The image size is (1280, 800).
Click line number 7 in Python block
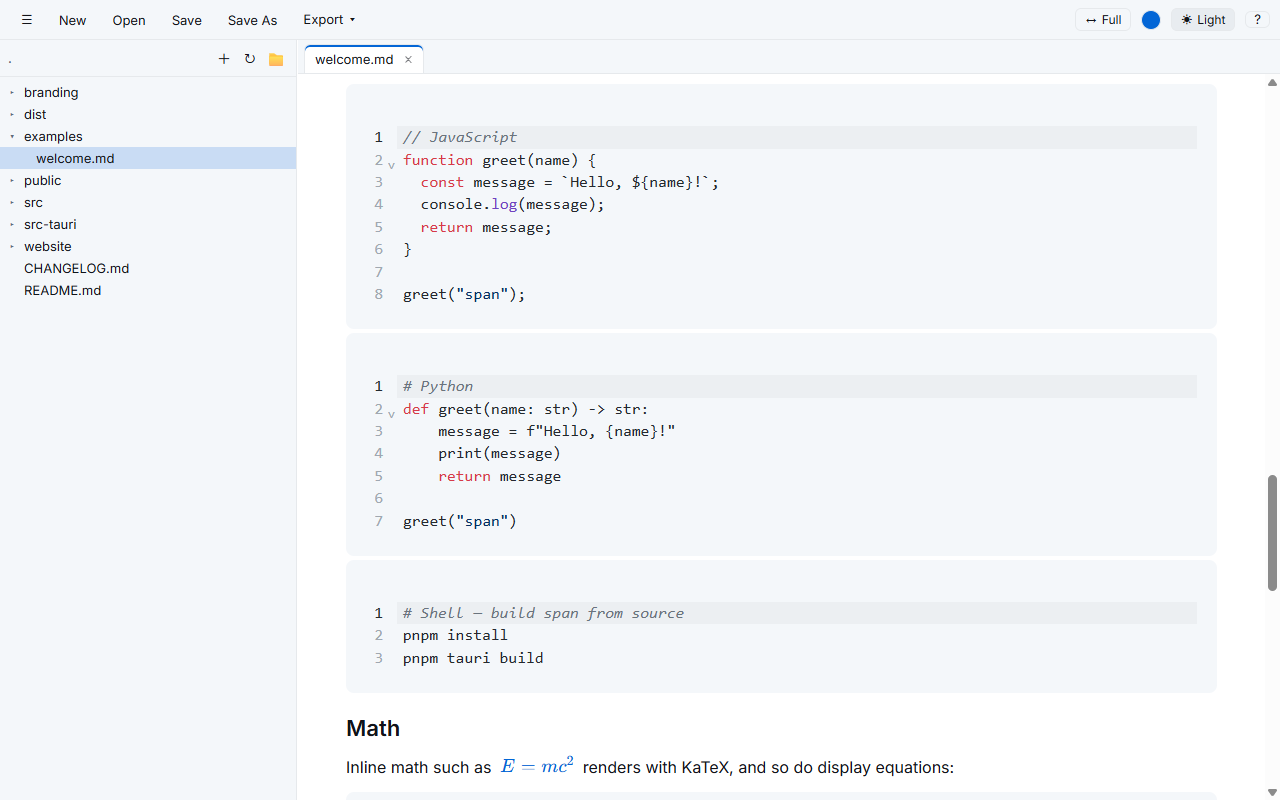tap(379, 521)
